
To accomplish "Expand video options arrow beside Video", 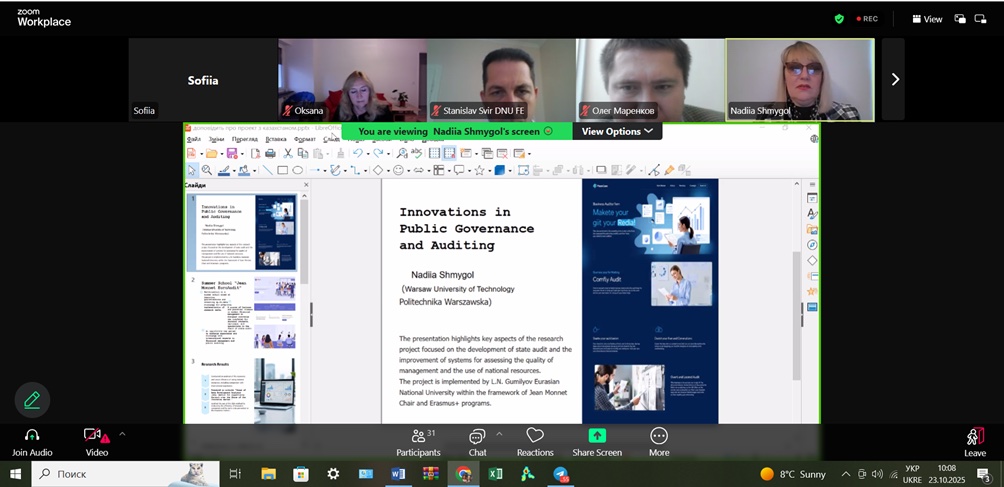I will point(122,434).
